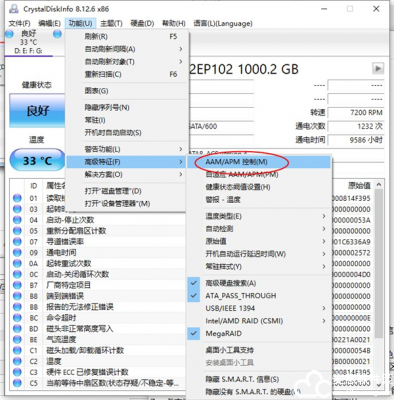This screenshot has width=394, height=400.
Task: Click status orb beside 启动-关闭循环次数 (0C)
Action: 17,274
